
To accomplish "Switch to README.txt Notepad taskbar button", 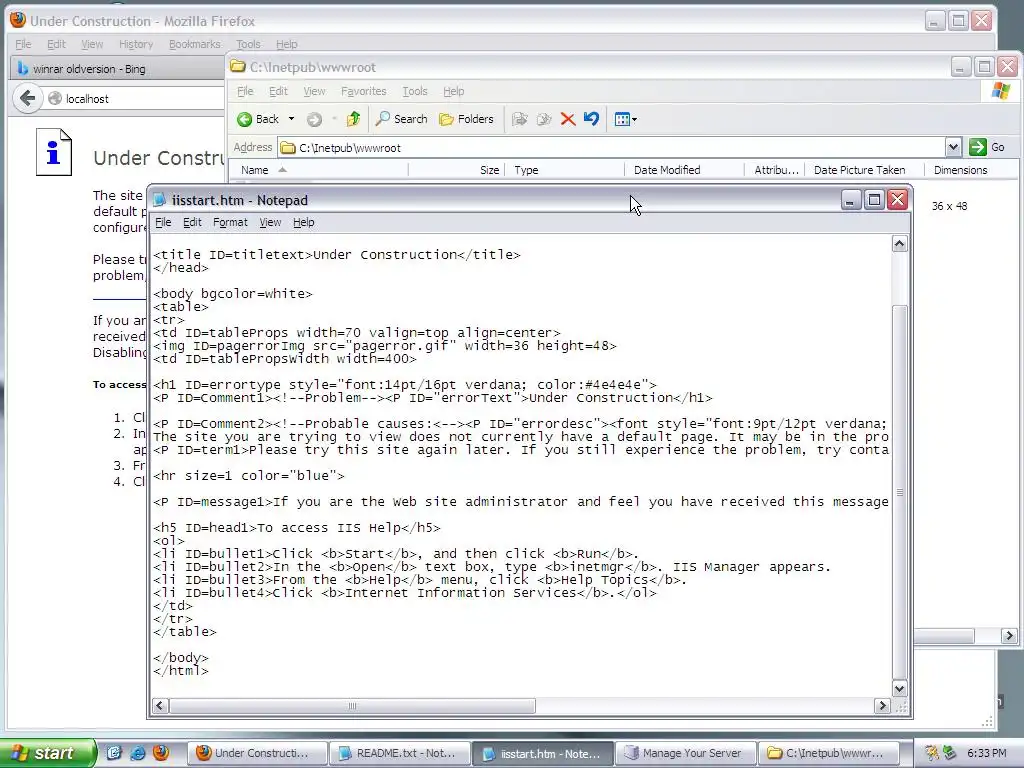I will point(398,753).
